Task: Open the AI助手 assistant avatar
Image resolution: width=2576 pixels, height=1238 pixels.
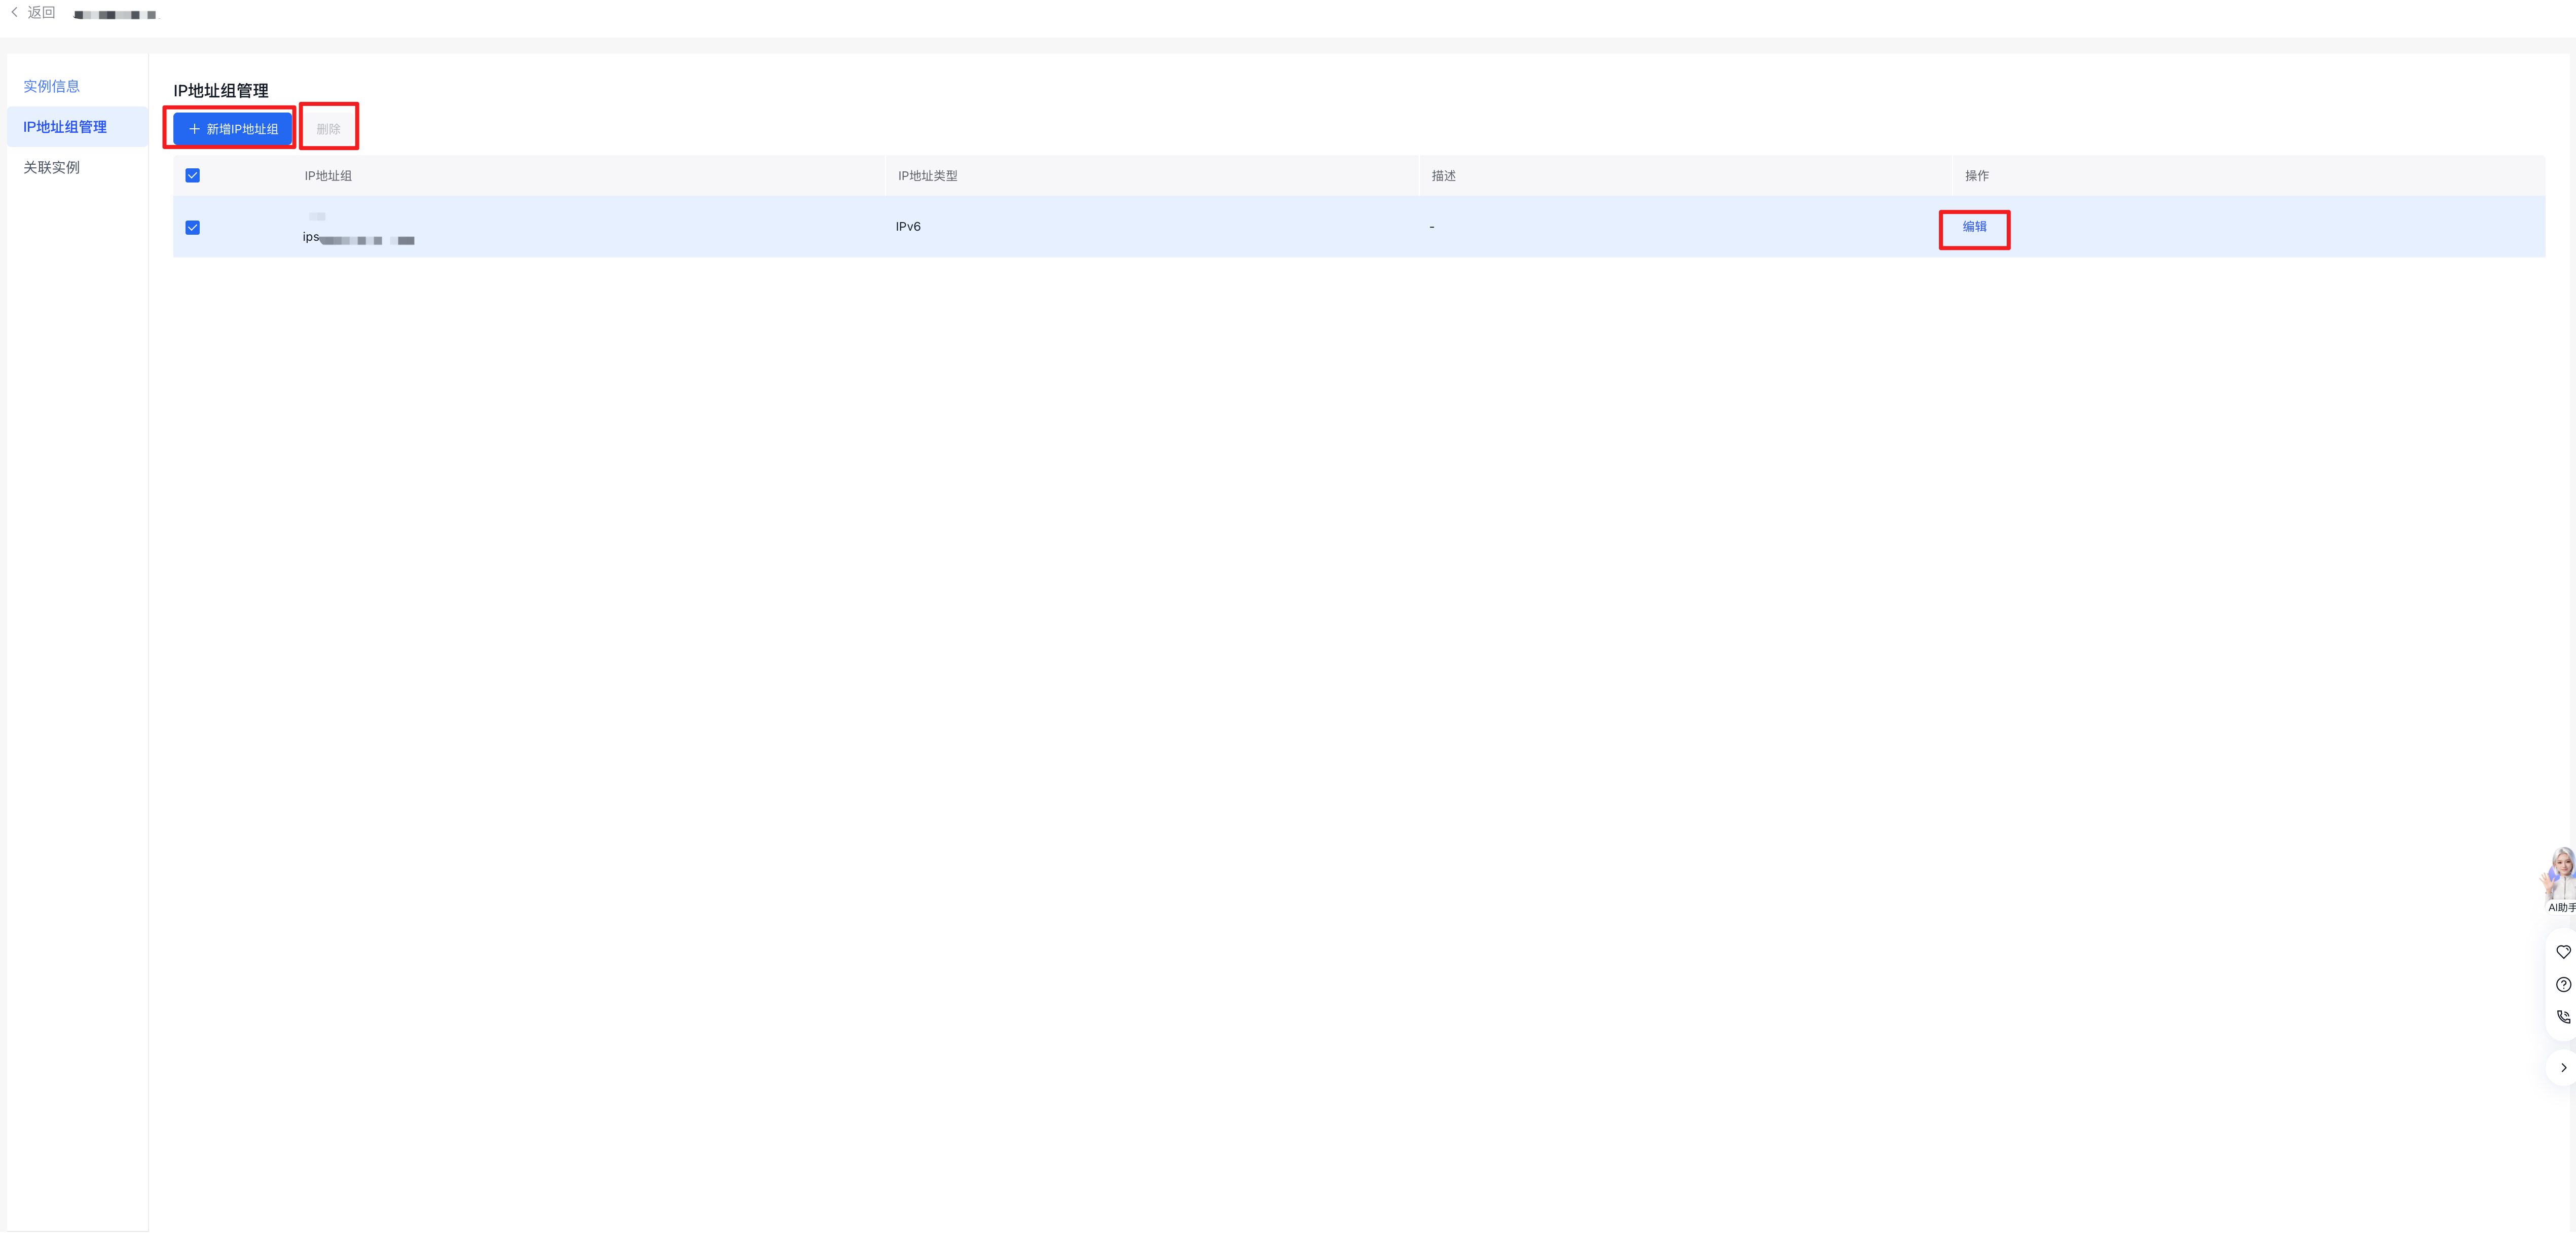Action: tap(2561, 880)
